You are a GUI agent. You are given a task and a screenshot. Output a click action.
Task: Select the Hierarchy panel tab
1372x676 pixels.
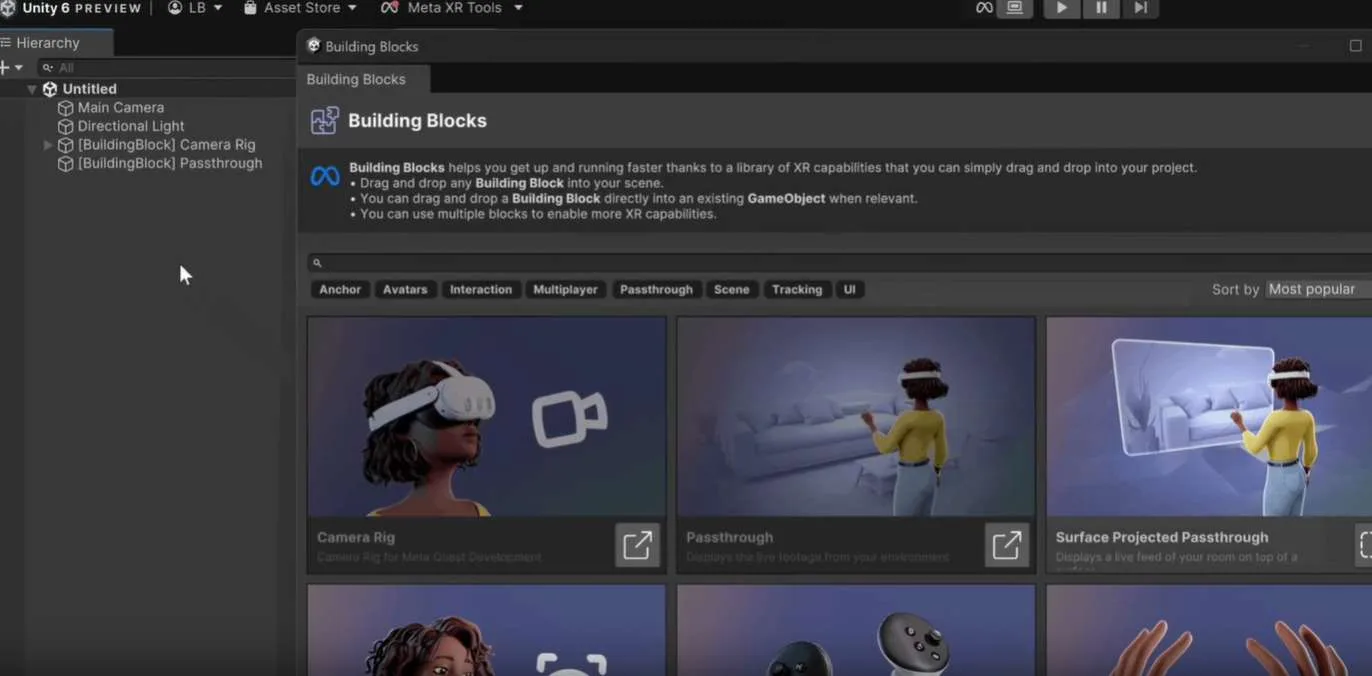click(x=47, y=43)
